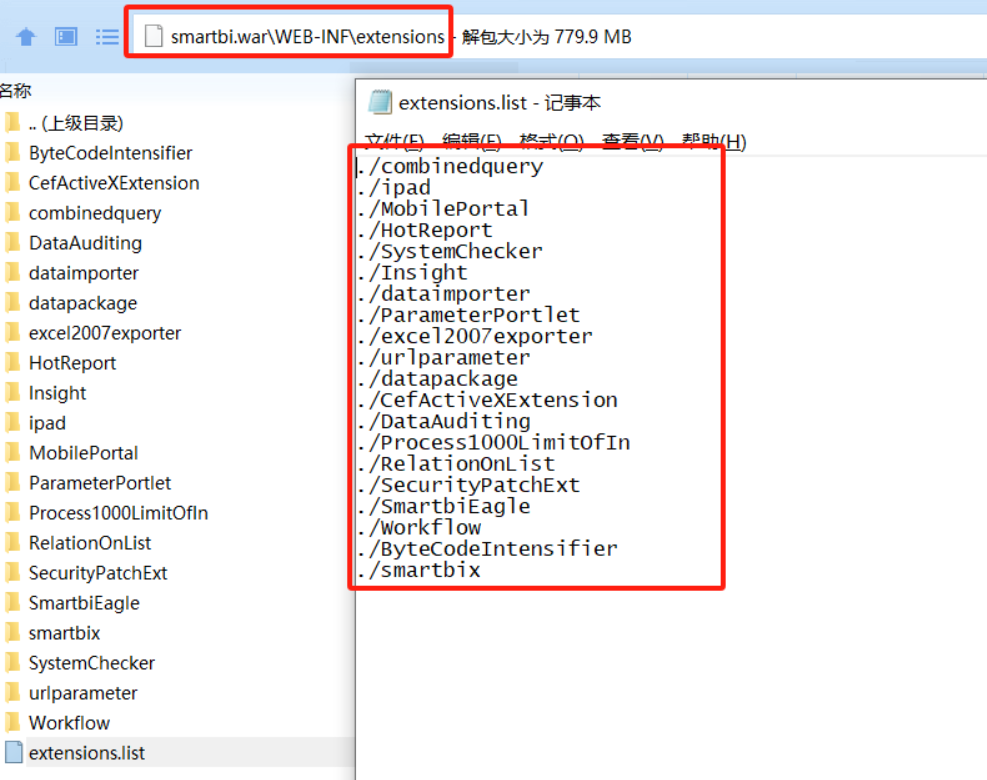
Task: Select the smartbix folder icon
Action: 11,633
